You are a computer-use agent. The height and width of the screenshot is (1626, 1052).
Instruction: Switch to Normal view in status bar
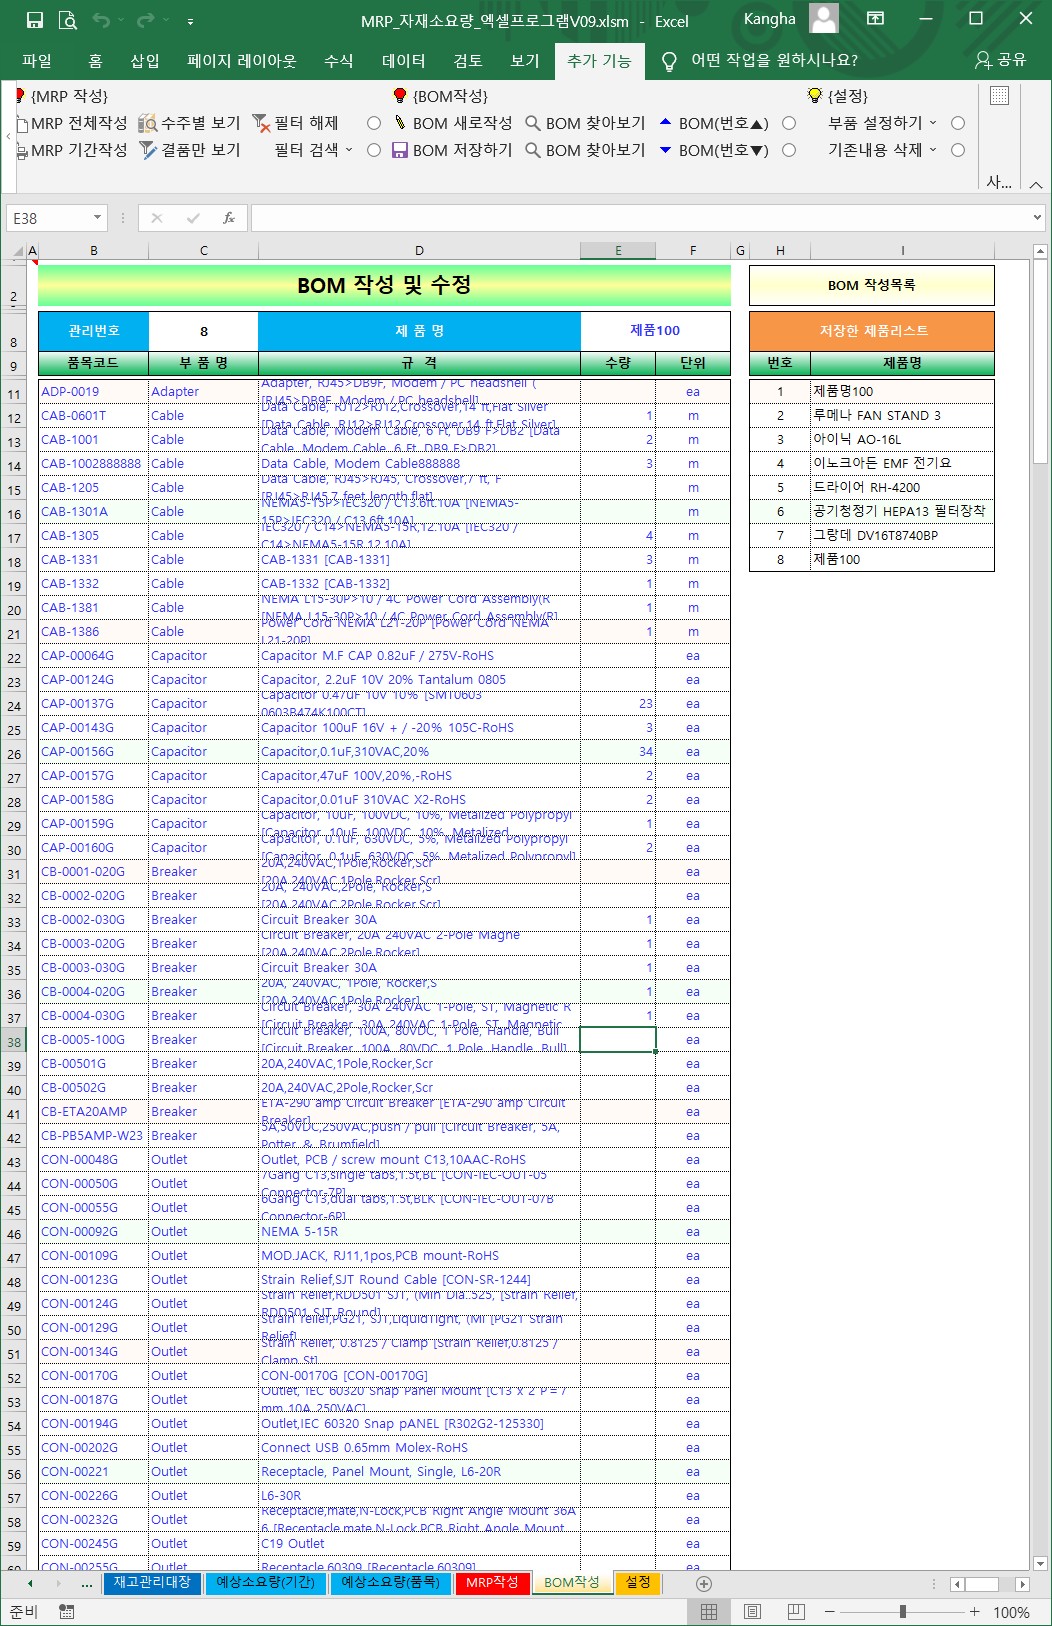click(x=709, y=1612)
